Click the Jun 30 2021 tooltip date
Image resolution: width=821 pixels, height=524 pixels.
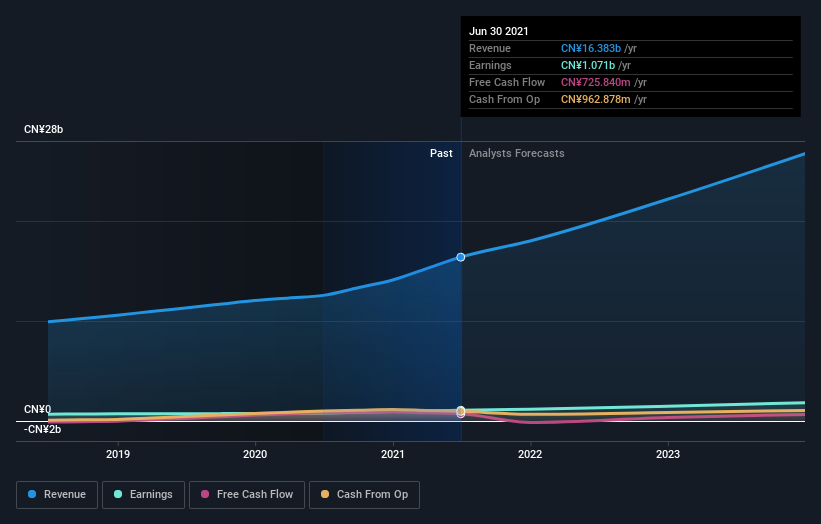498,31
